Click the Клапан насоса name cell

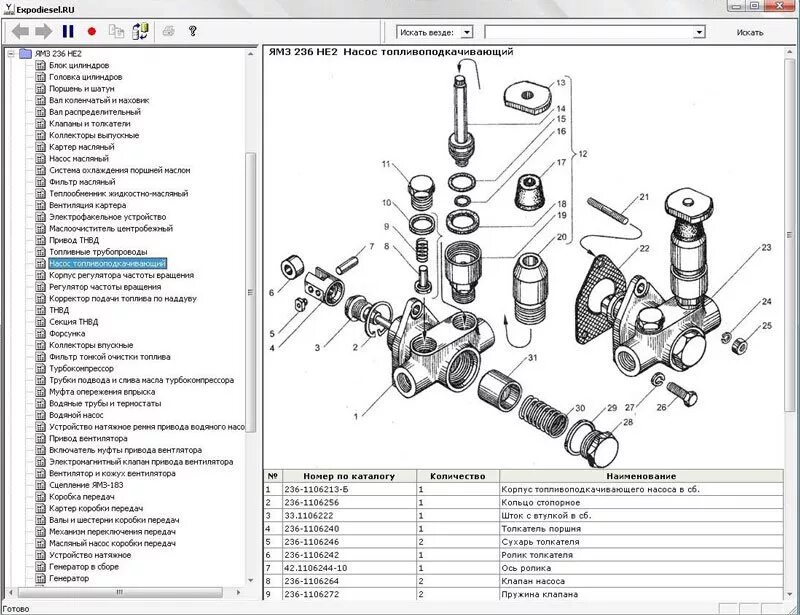pos(641,581)
